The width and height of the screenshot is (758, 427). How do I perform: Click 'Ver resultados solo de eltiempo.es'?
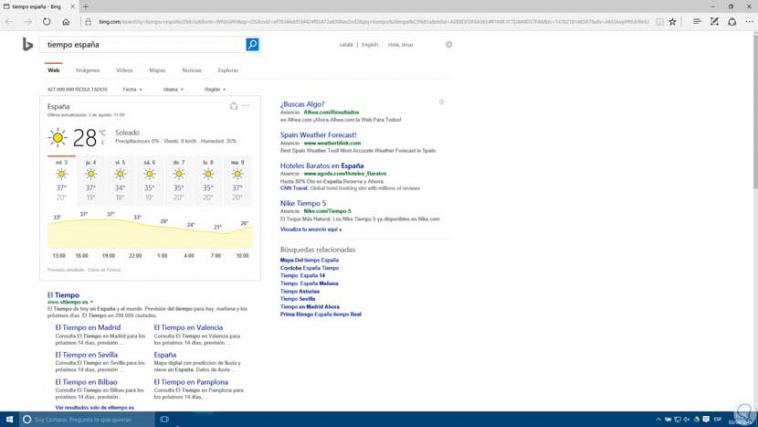95,408
